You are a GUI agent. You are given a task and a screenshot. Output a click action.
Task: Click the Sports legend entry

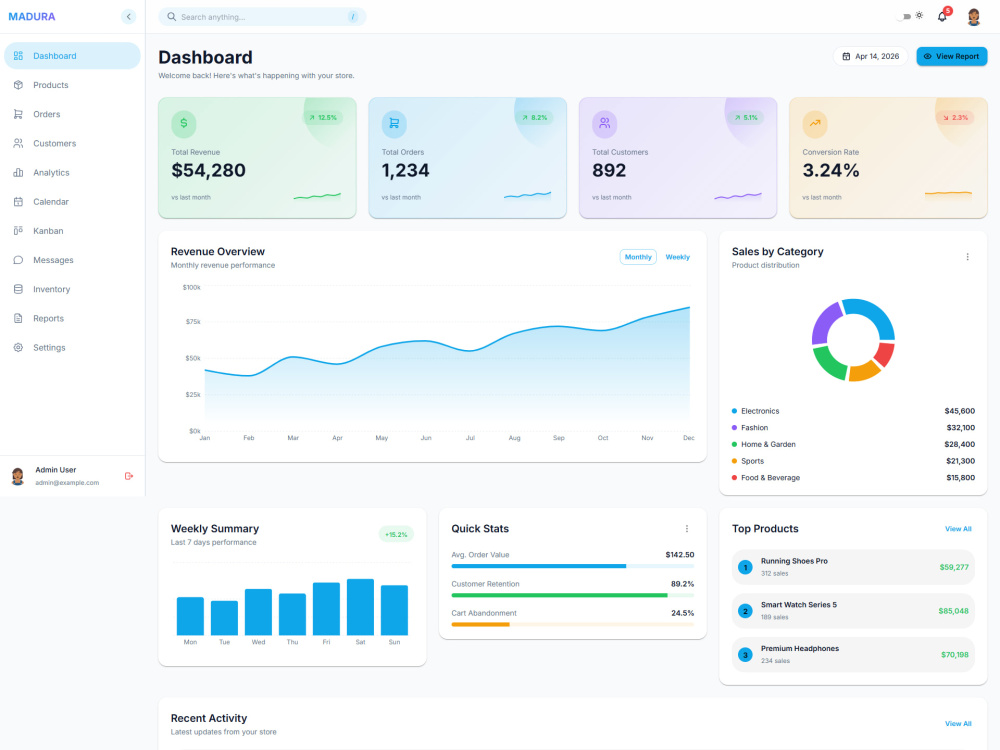click(853, 461)
